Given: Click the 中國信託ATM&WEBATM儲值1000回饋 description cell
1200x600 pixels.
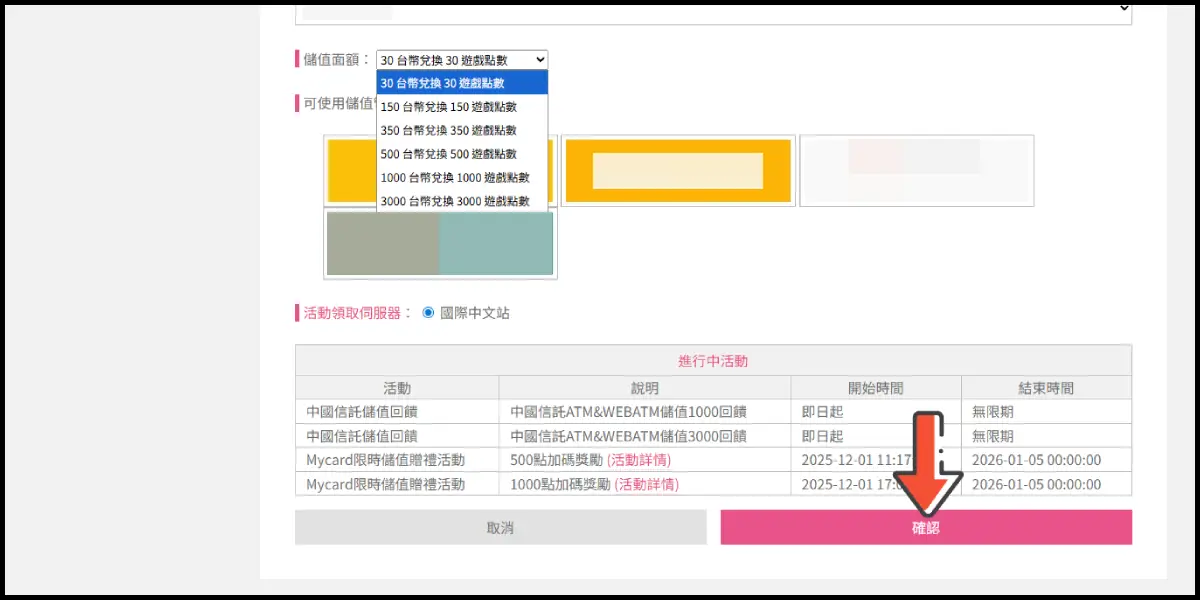Looking at the screenshot, I should pos(629,412).
